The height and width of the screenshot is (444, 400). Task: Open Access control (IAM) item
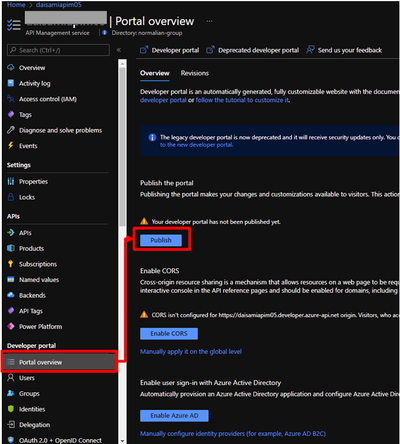48,99
